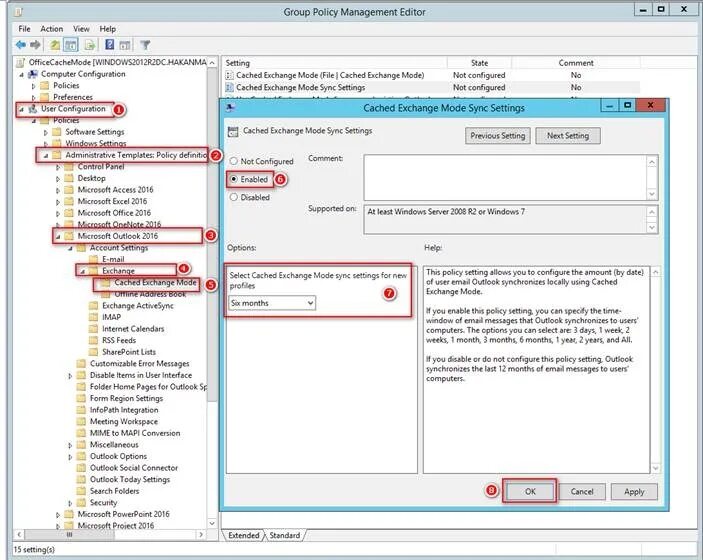703x560 pixels.
Task: Click the Exchange ActiveSync folder icon
Action: 93,306
